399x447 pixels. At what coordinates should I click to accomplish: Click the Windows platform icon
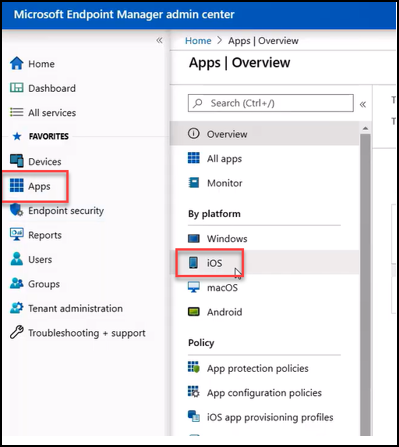[194, 238]
